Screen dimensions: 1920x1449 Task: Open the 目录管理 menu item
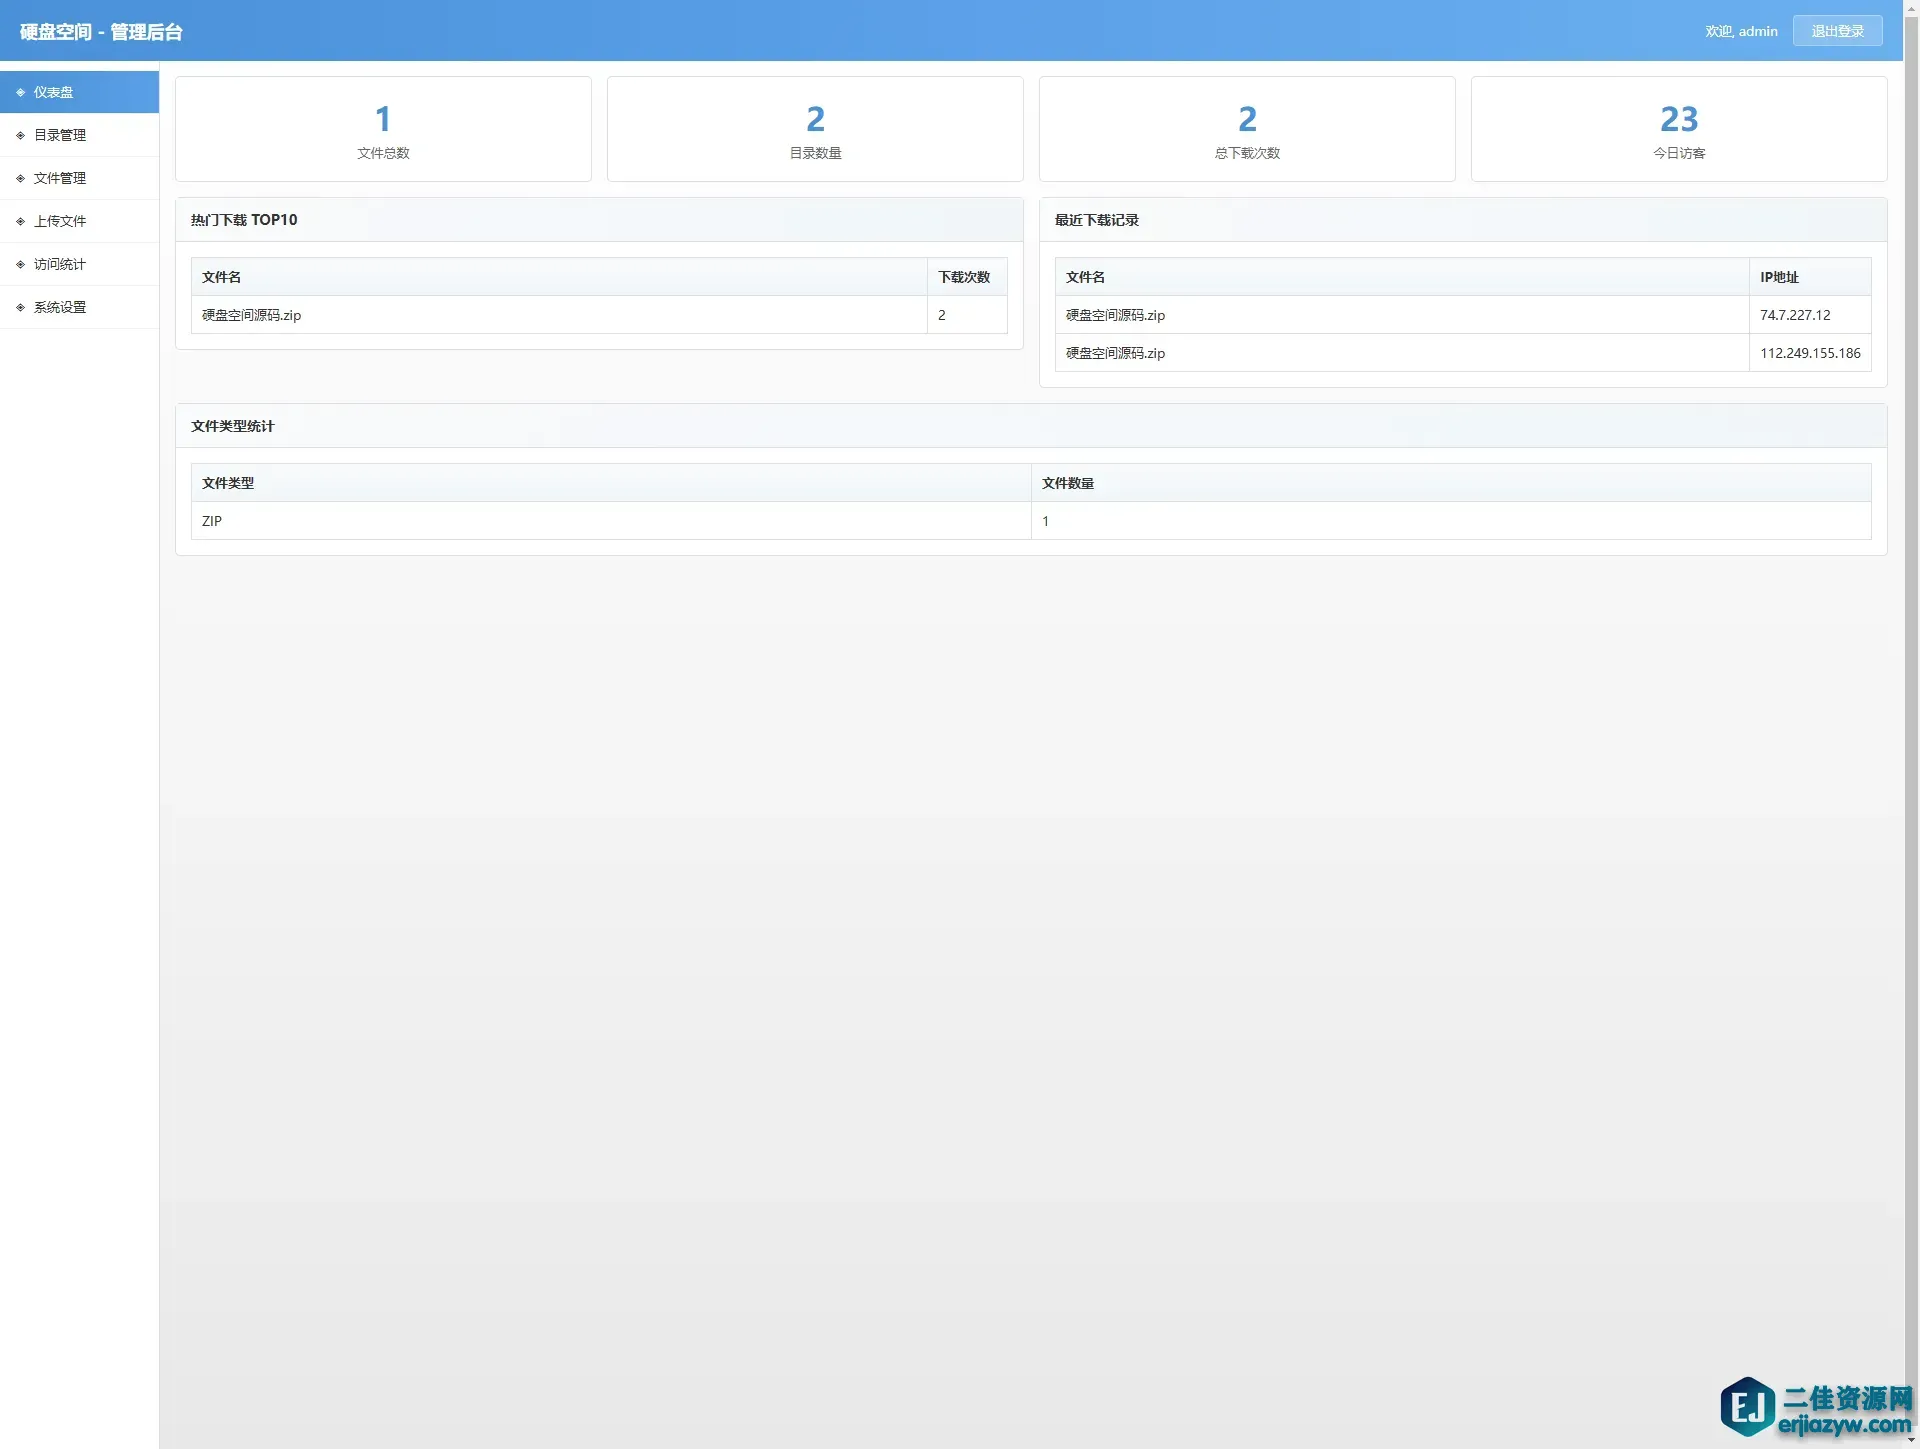pyautogui.click(x=60, y=135)
